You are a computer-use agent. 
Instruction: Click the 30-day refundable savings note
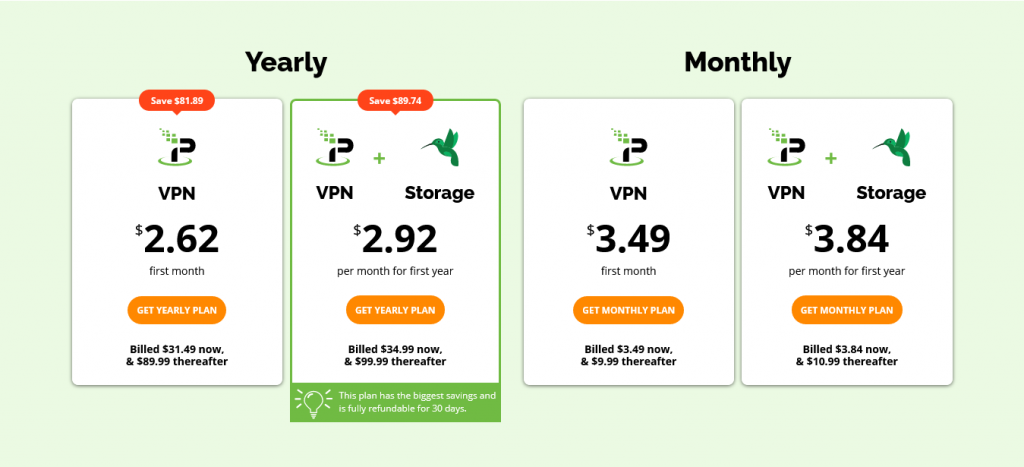coord(417,402)
